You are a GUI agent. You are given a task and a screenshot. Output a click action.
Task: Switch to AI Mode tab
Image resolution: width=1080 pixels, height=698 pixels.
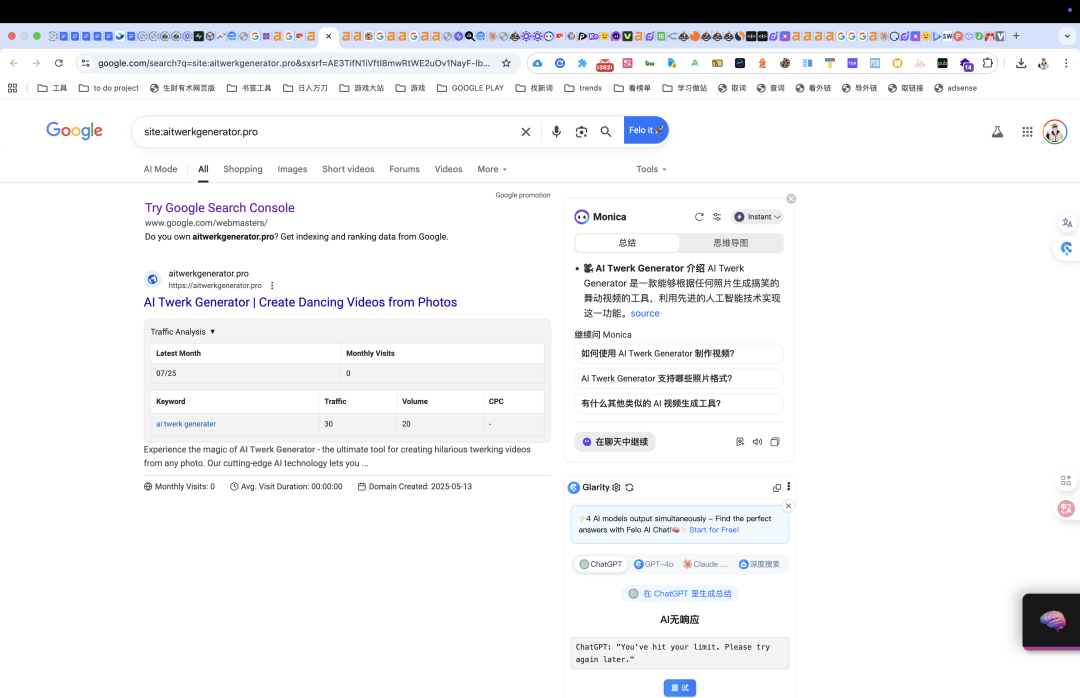click(160, 169)
